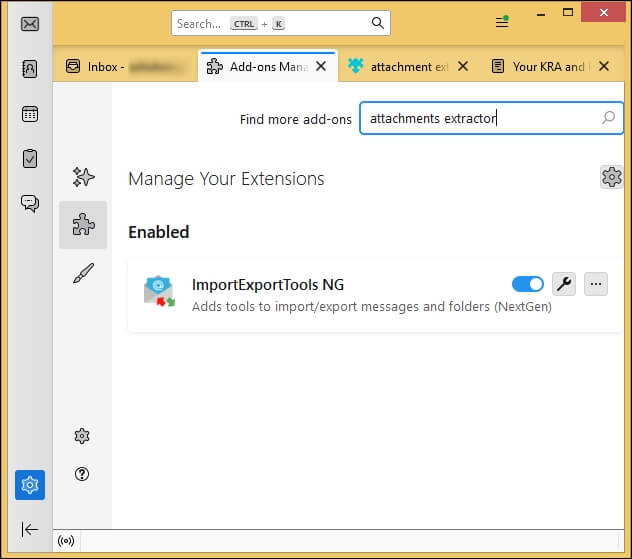Open the Address Book icon
The height and width of the screenshot is (559, 632).
30,69
